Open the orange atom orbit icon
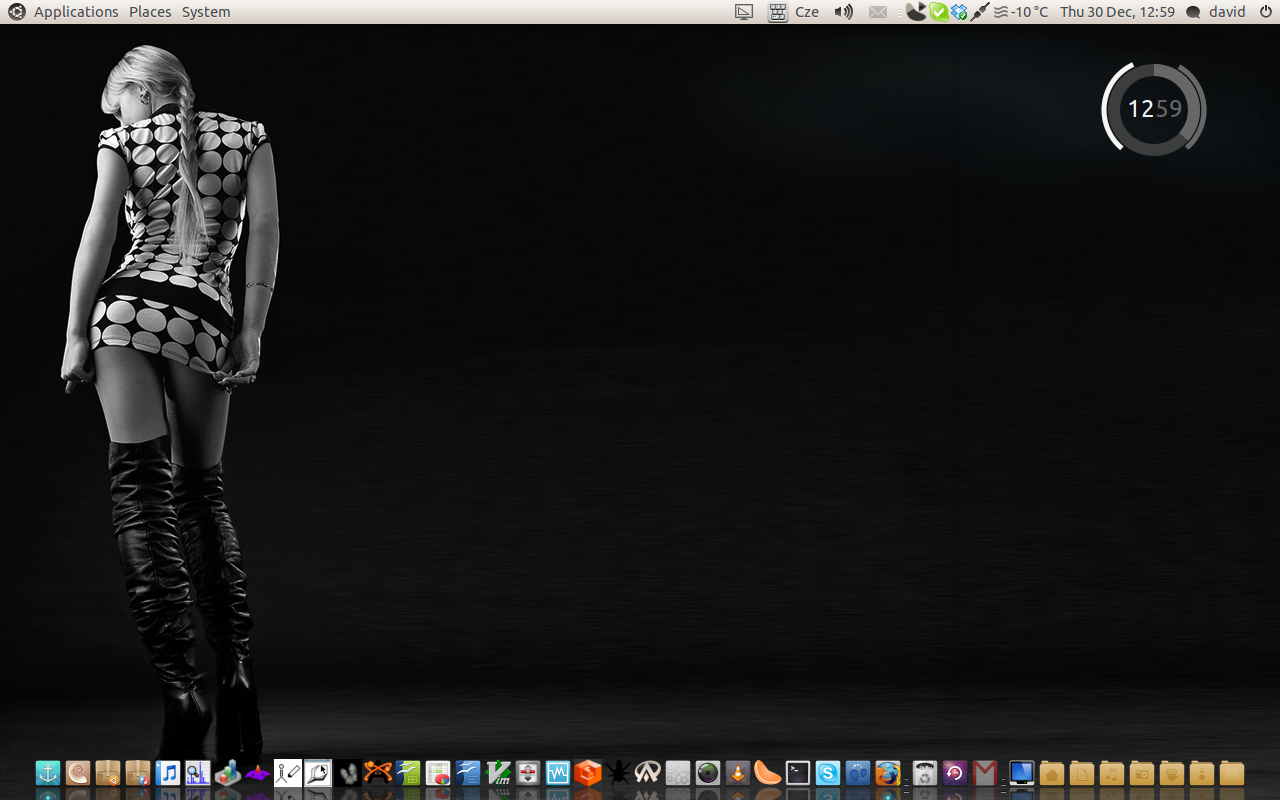The height and width of the screenshot is (800, 1280). [x=378, y=773]
